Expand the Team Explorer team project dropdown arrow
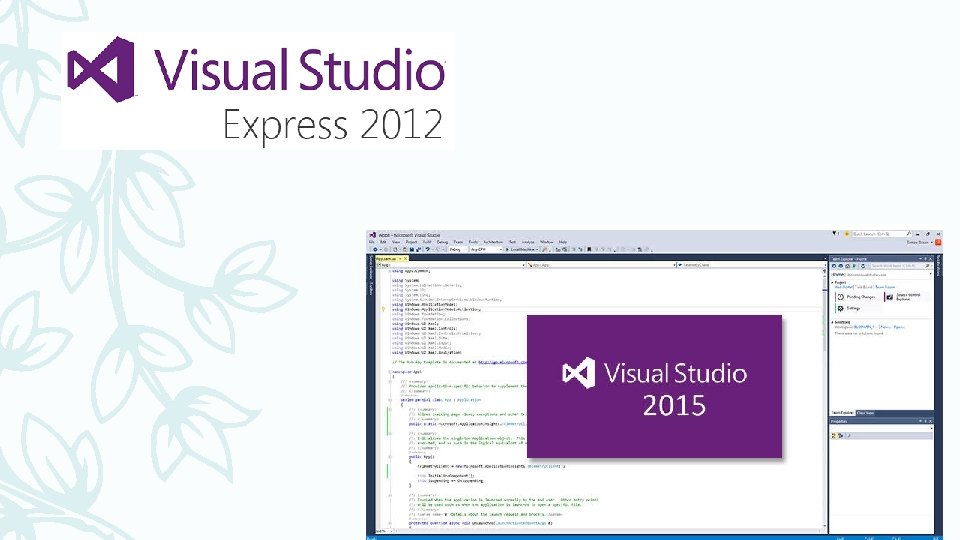 pos(931,274)
